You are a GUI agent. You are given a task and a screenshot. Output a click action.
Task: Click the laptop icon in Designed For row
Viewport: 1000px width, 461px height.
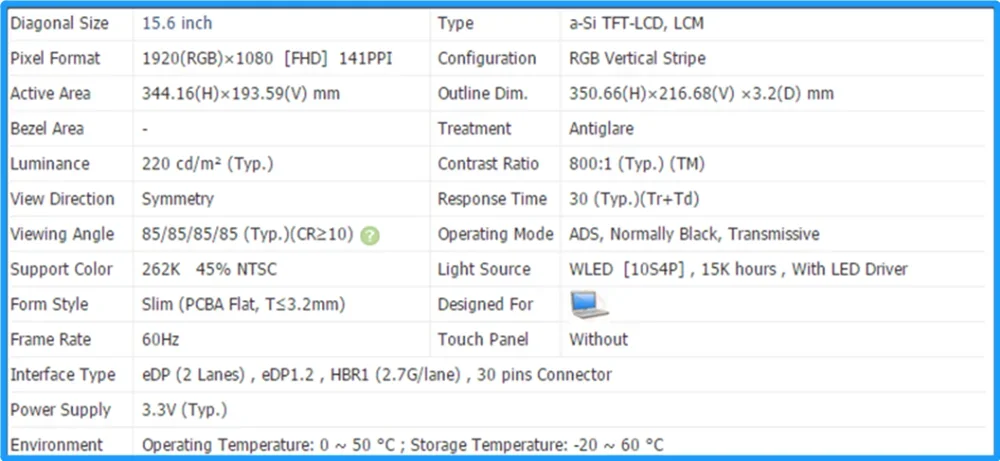click(587, 303)
